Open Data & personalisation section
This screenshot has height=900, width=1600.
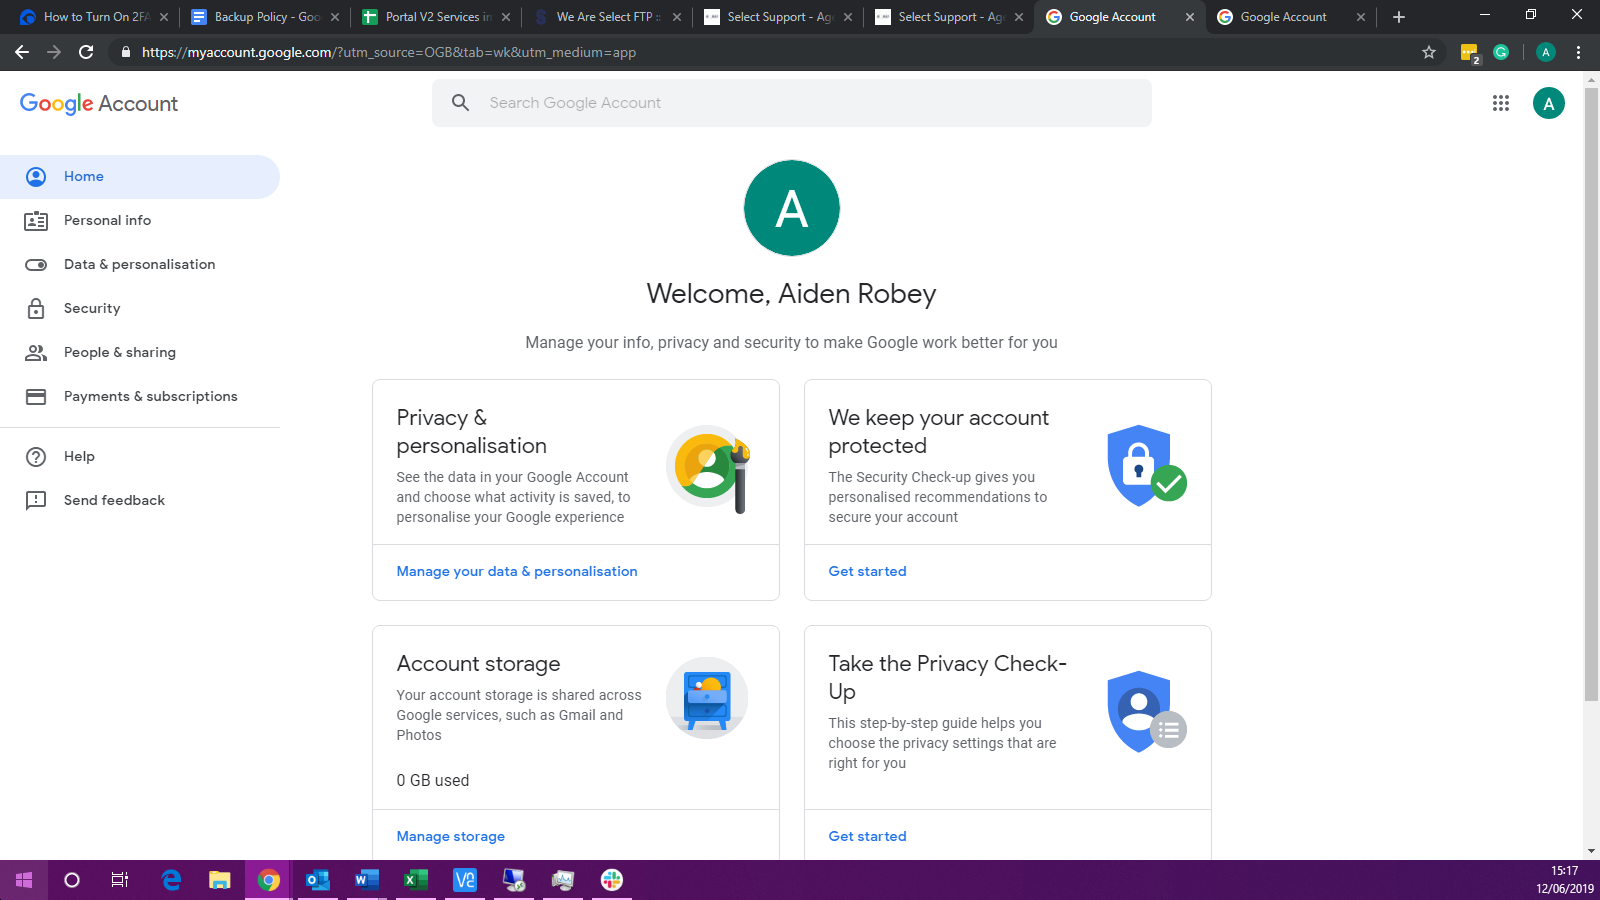[x=140, y=265]
